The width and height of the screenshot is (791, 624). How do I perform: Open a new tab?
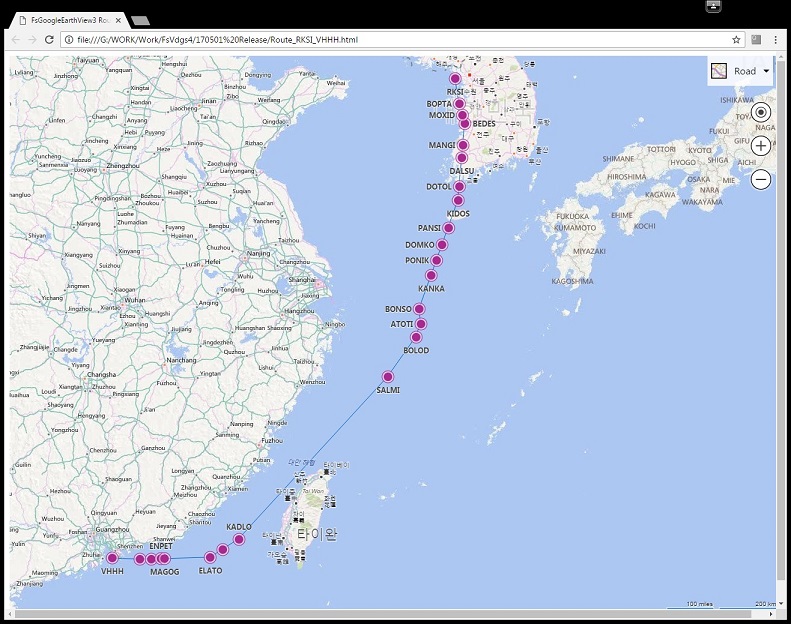pyautogui.click(x=140, y=21)
